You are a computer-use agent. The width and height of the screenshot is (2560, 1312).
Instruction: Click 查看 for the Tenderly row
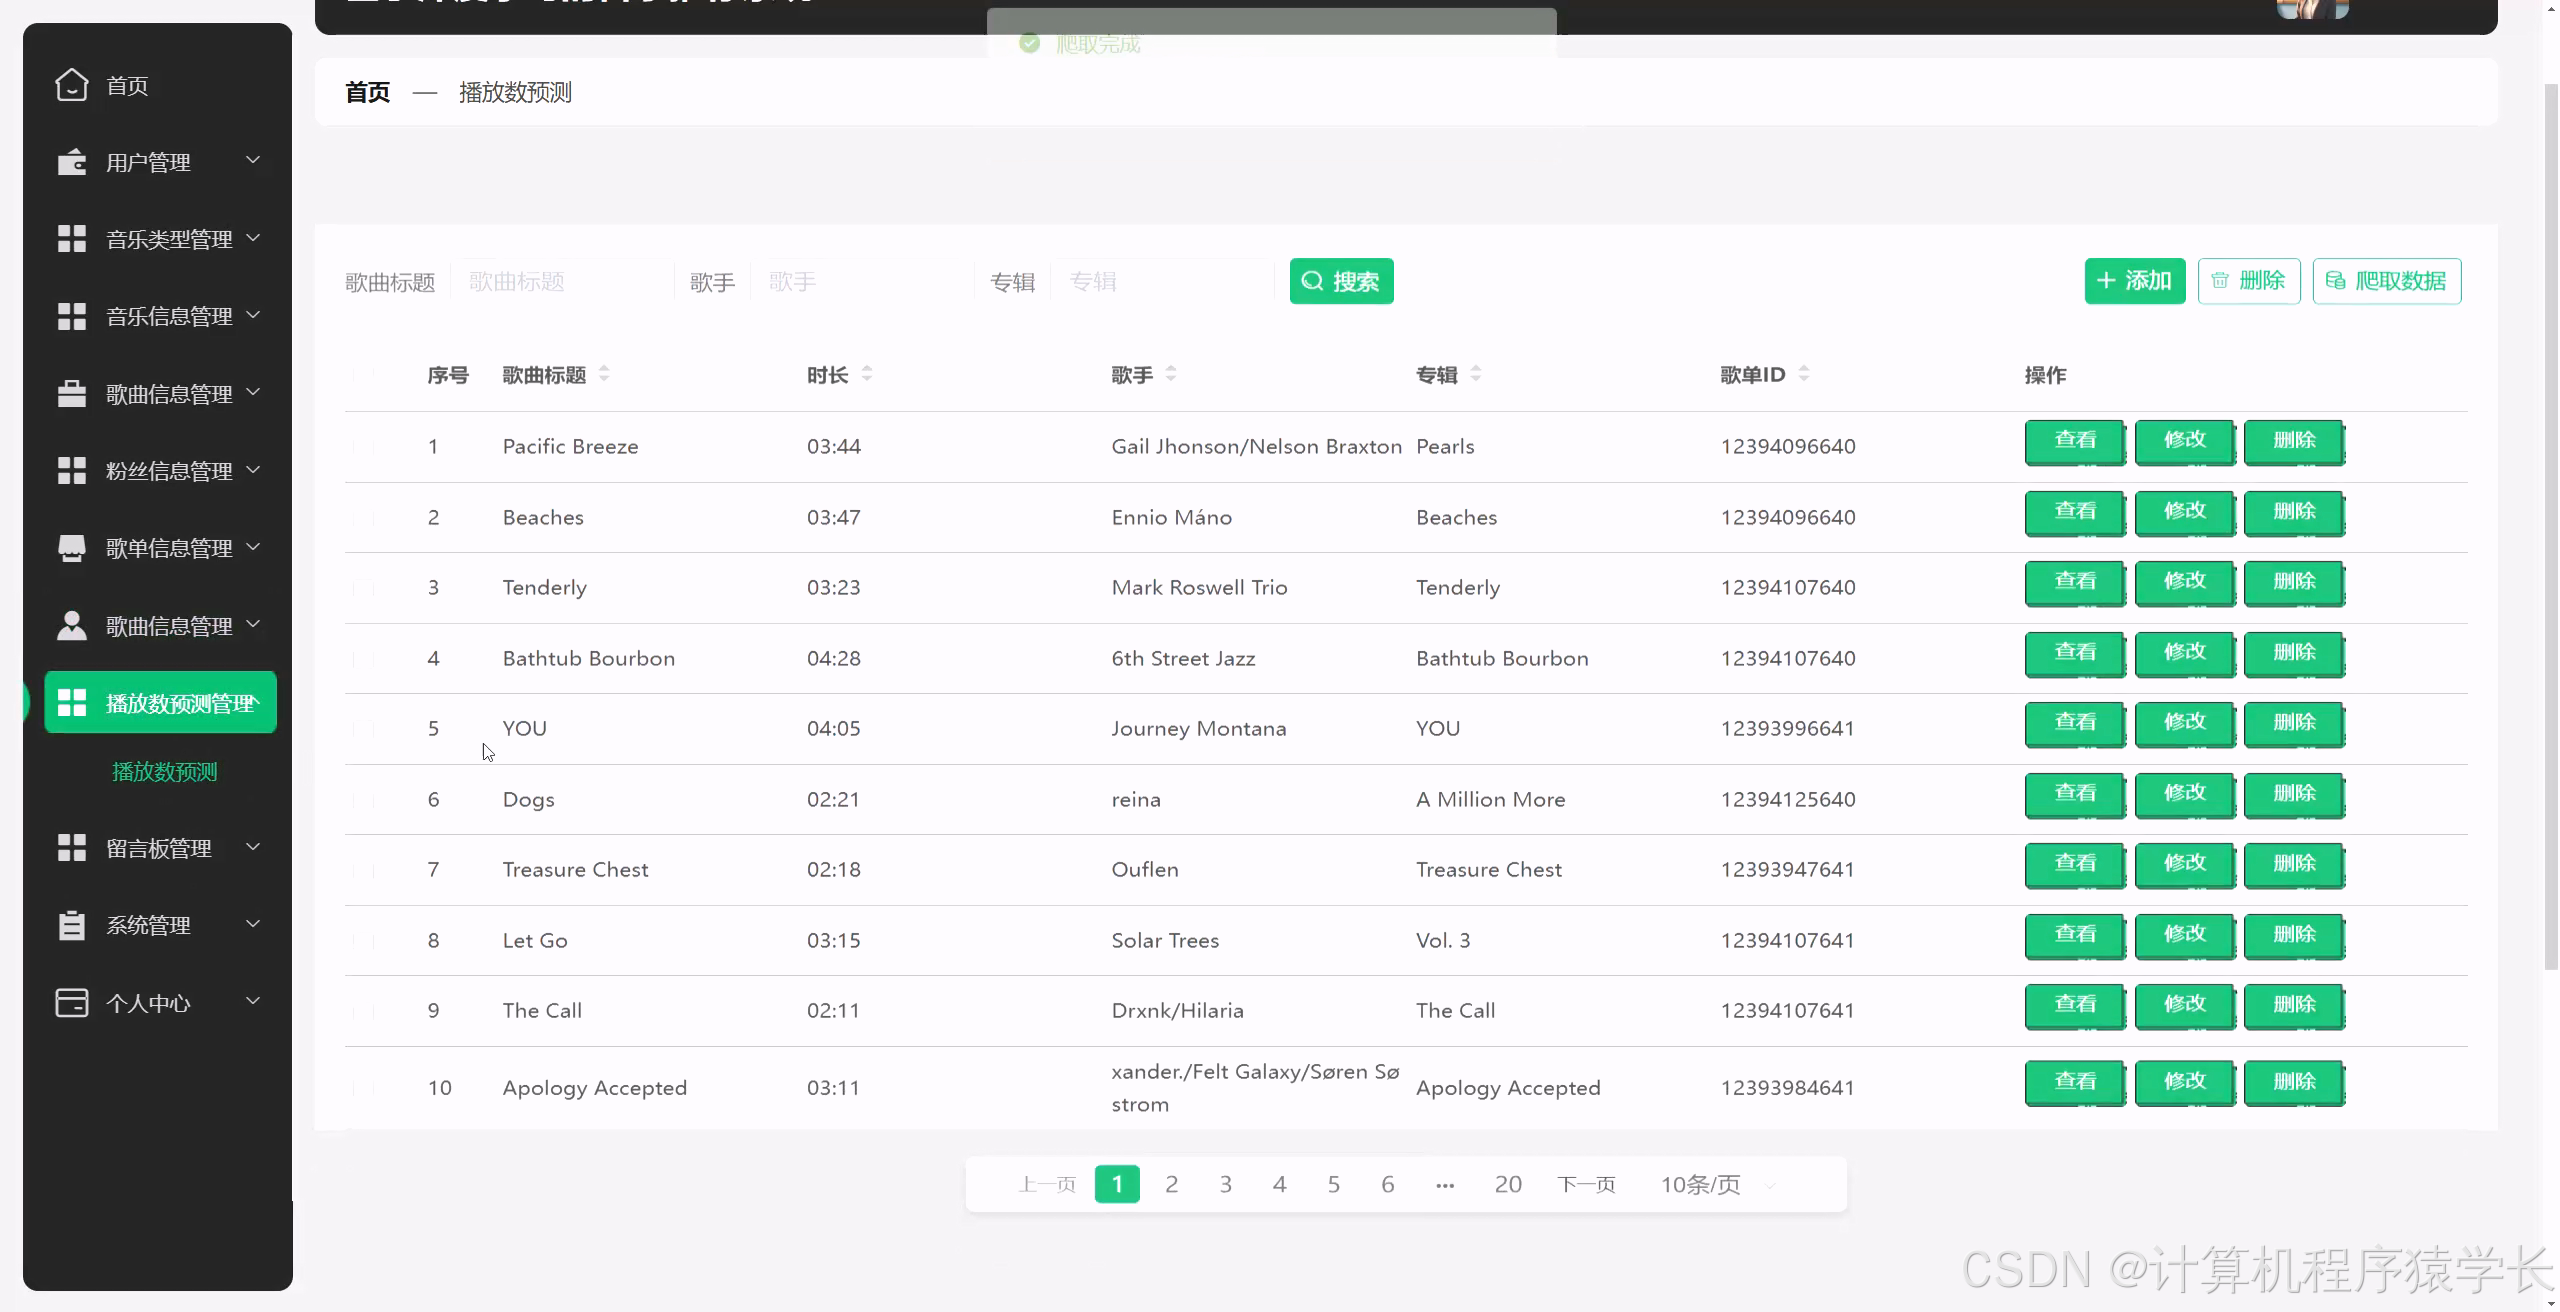pos(2074,582)
